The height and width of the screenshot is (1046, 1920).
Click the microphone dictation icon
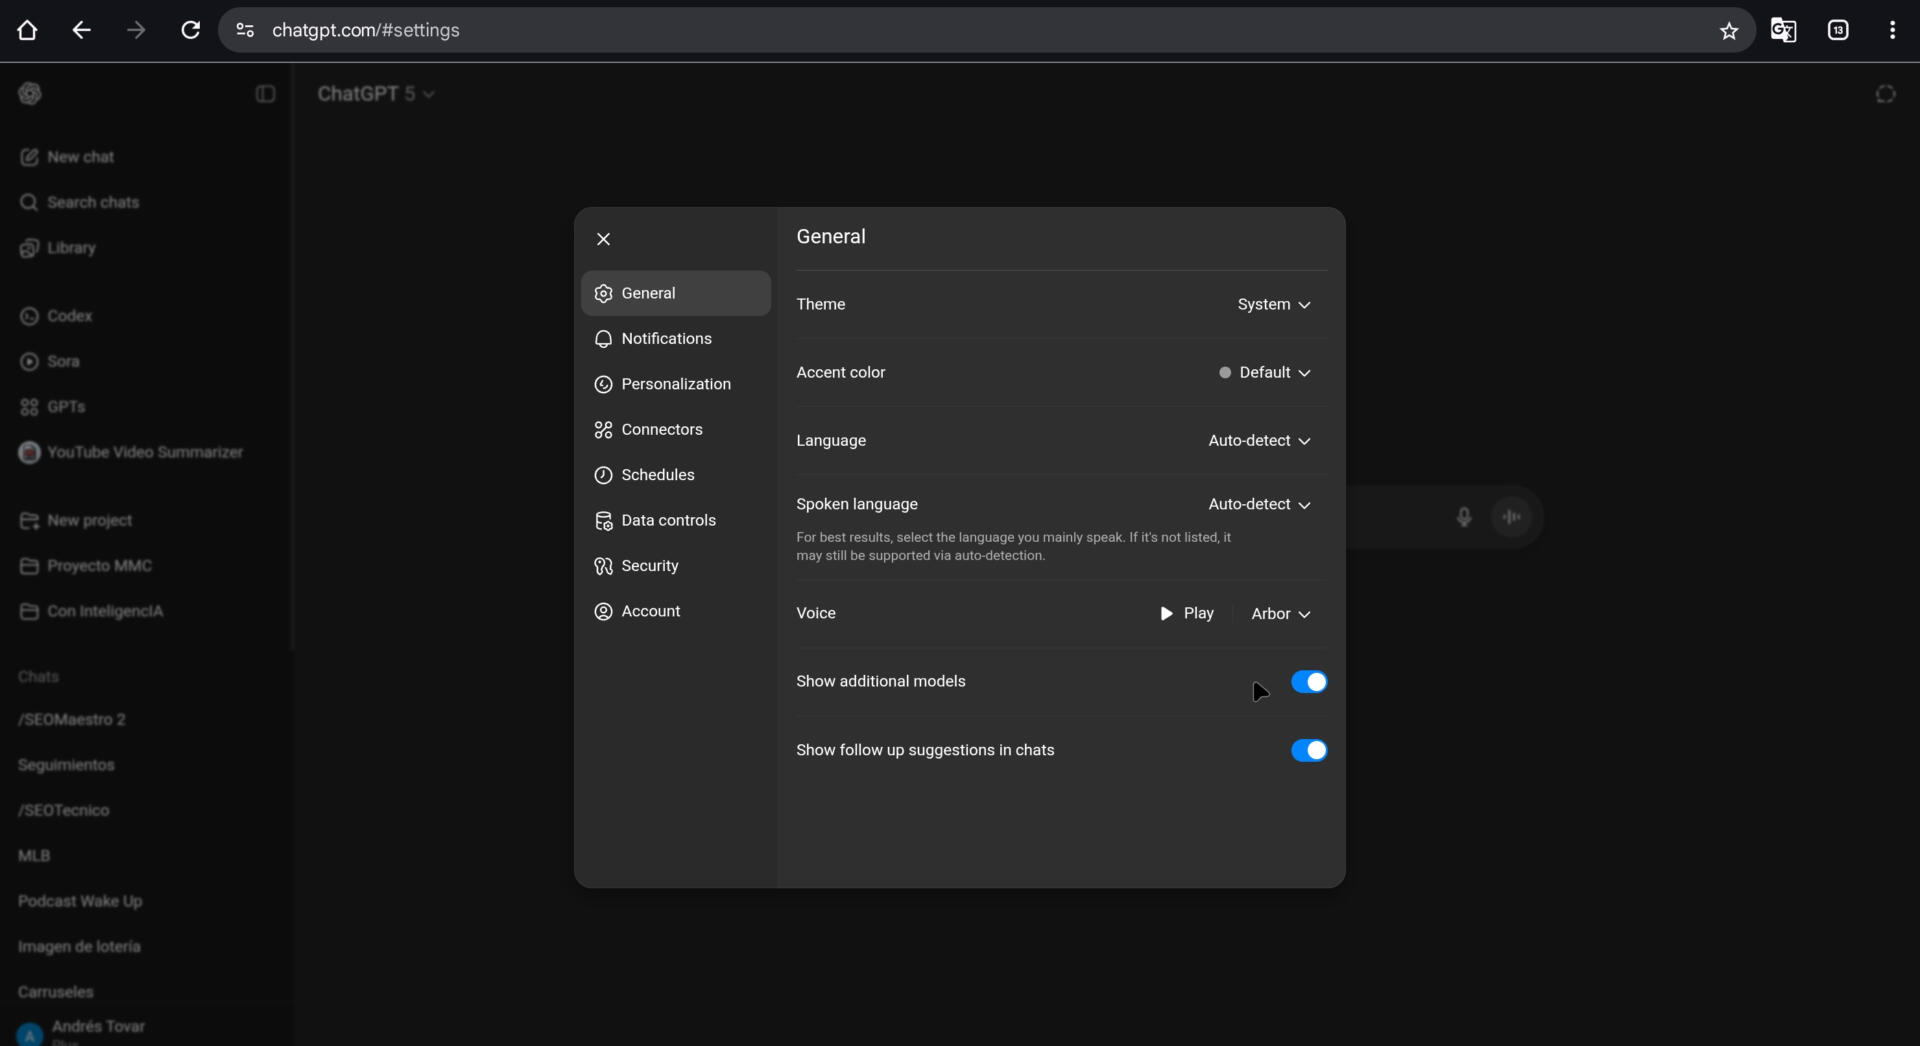pos(1463,517)
